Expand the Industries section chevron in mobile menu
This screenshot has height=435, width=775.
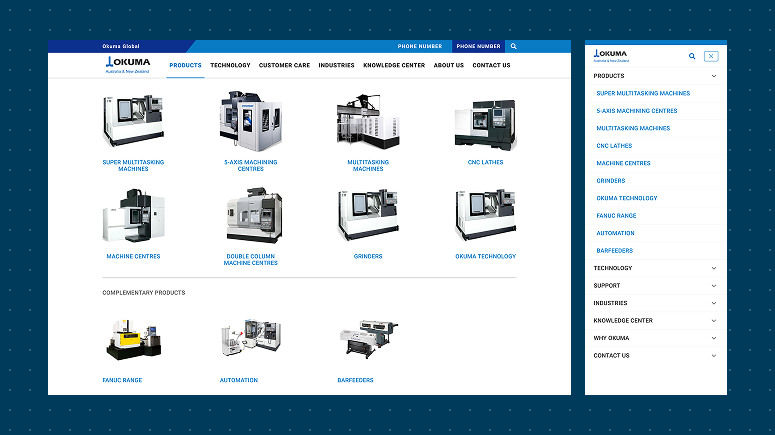[x=714, y=303]
